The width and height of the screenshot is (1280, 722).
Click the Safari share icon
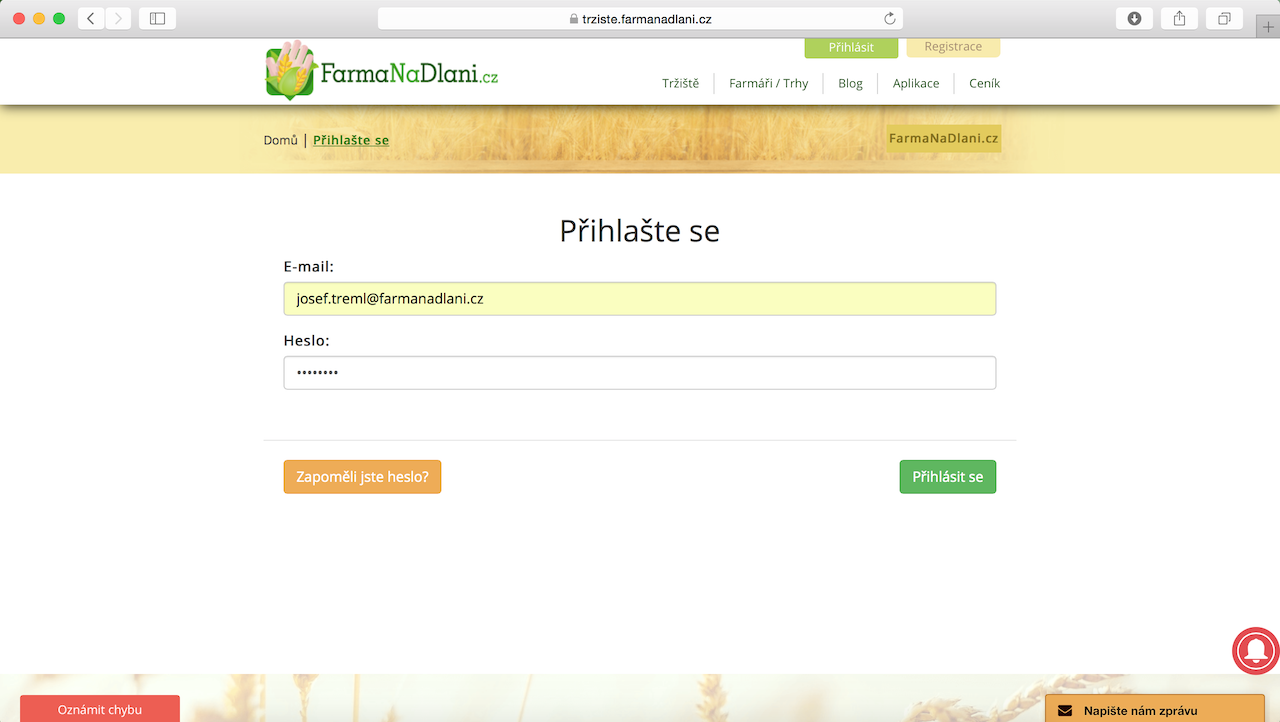pyautogui.click(x=1179, y=19)
